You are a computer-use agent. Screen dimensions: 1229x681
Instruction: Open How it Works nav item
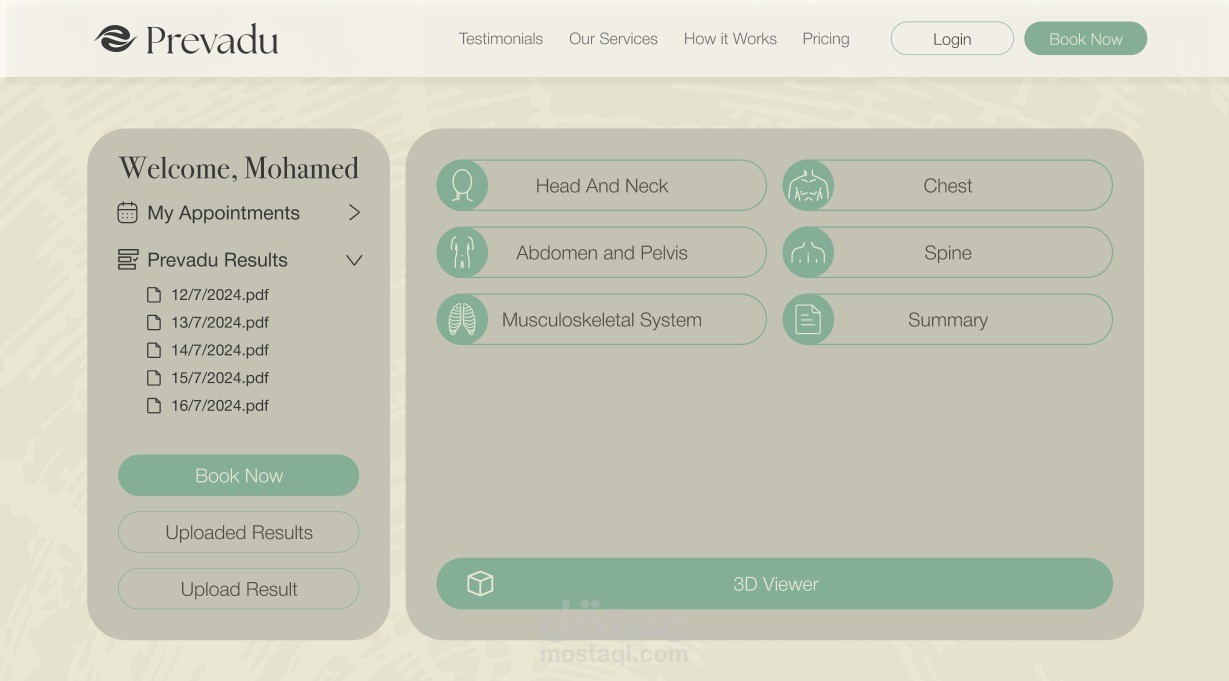tap(730, 39)
